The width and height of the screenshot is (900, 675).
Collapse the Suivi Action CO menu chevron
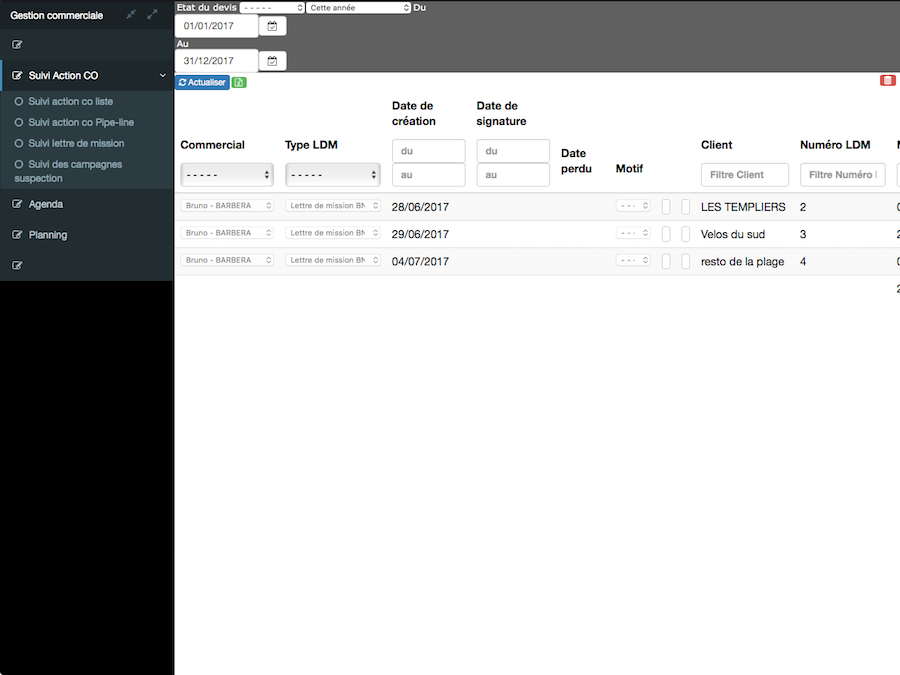(x=163, y=76)
